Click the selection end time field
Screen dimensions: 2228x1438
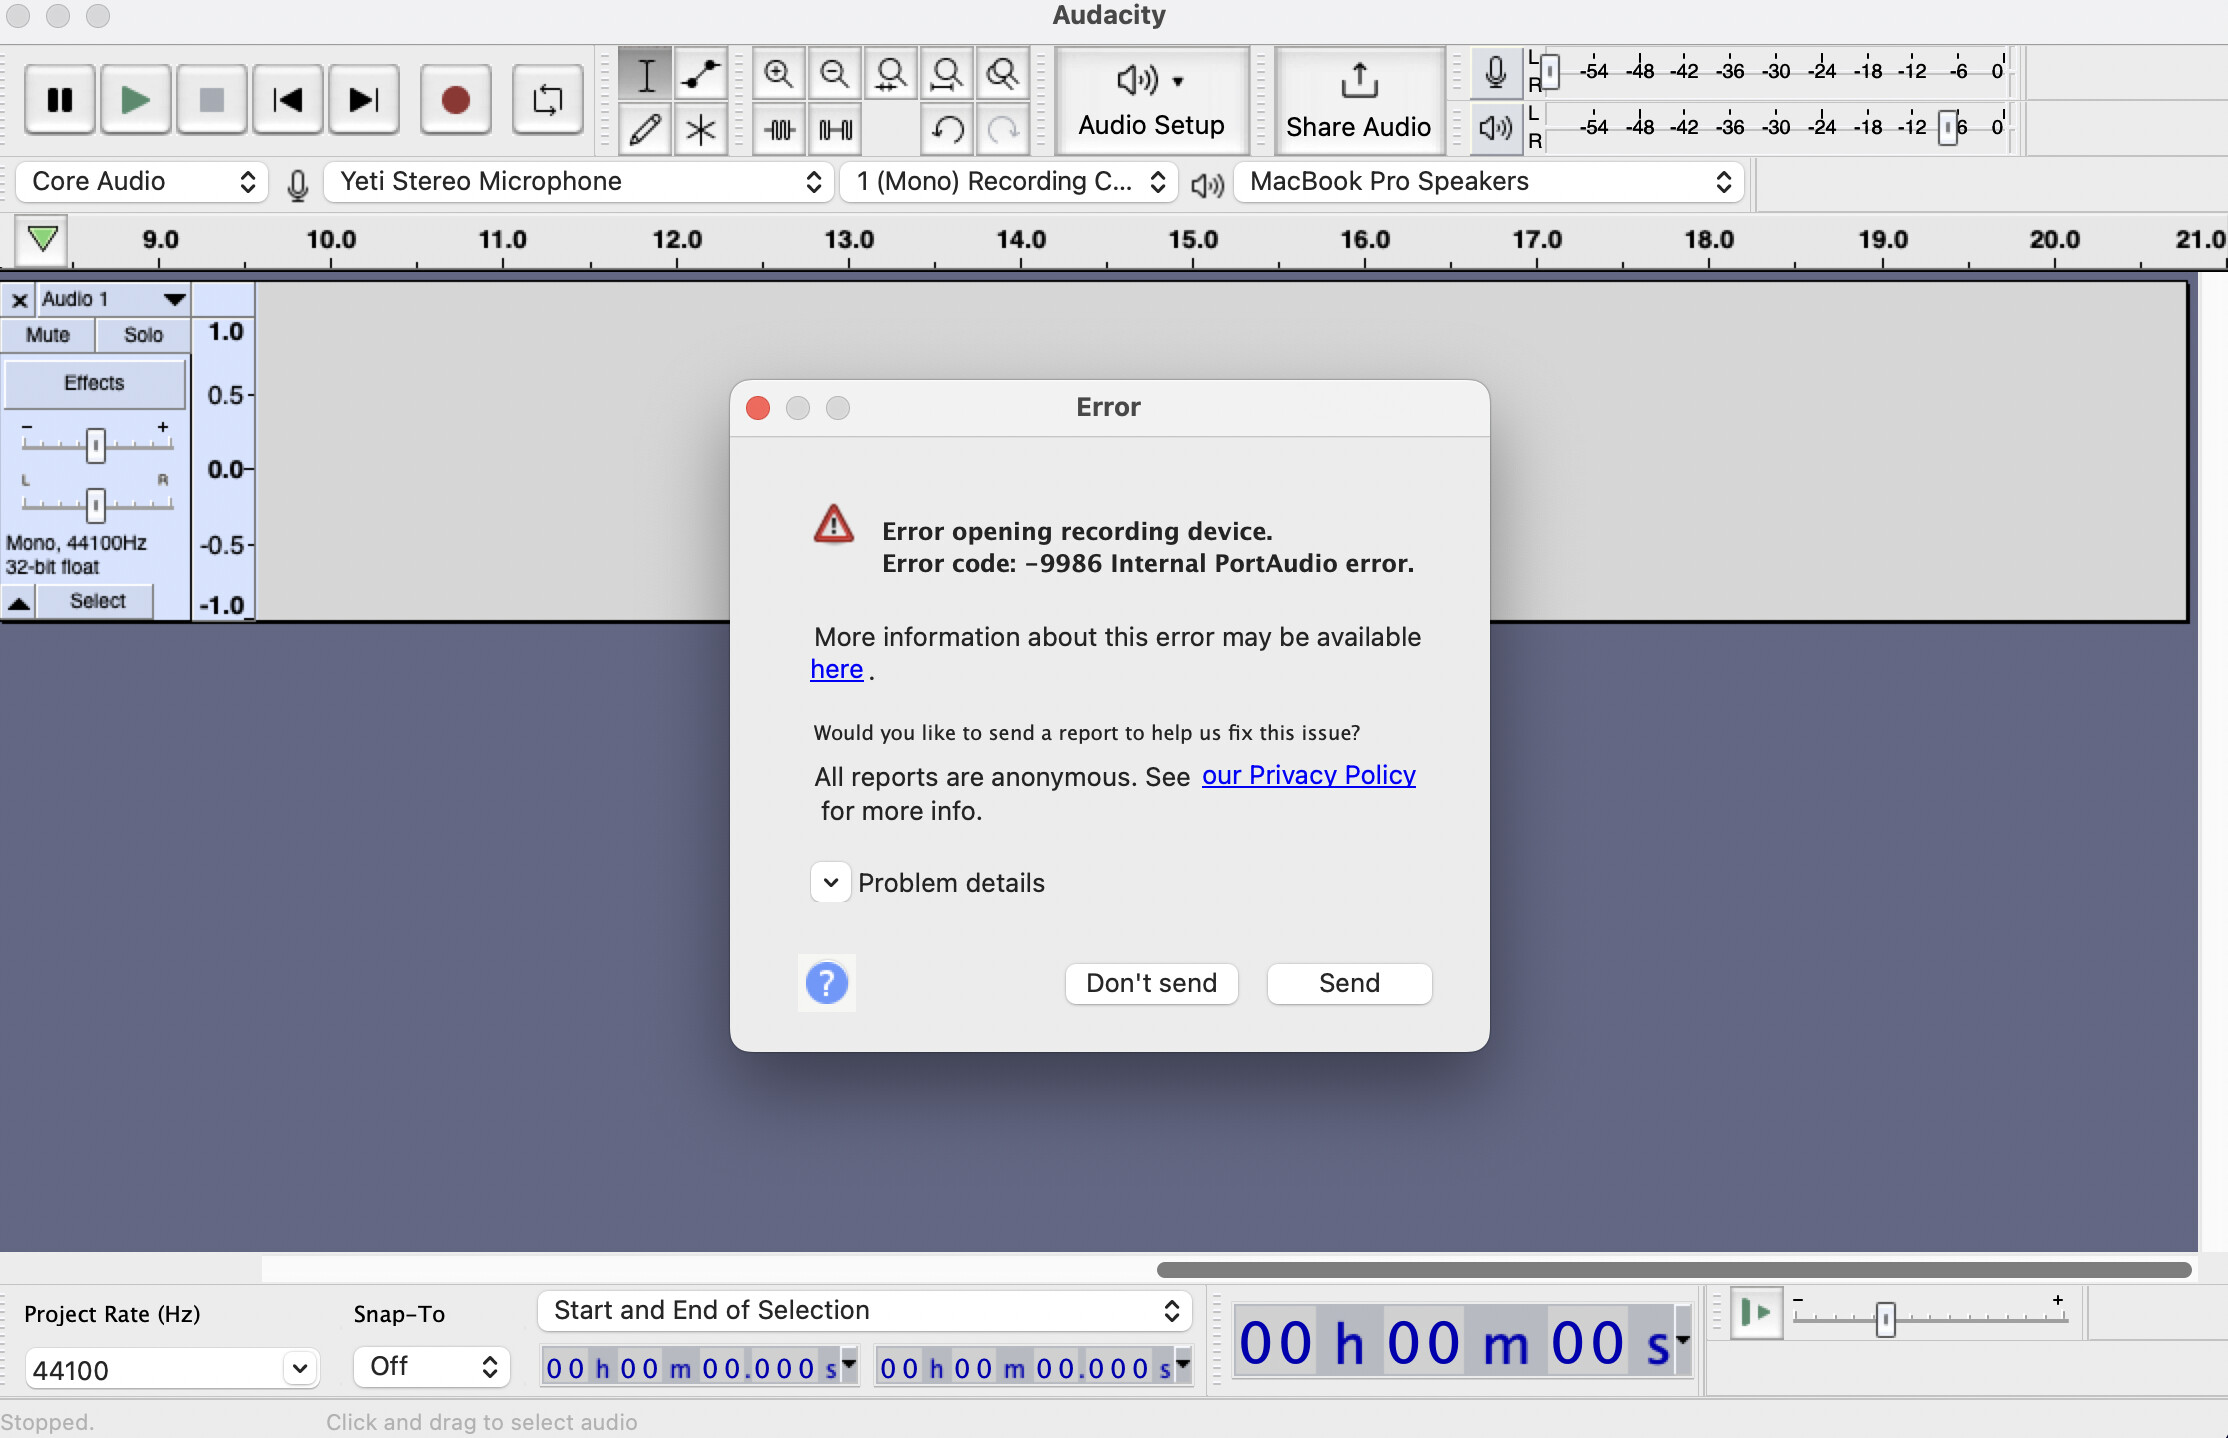1033,1367
